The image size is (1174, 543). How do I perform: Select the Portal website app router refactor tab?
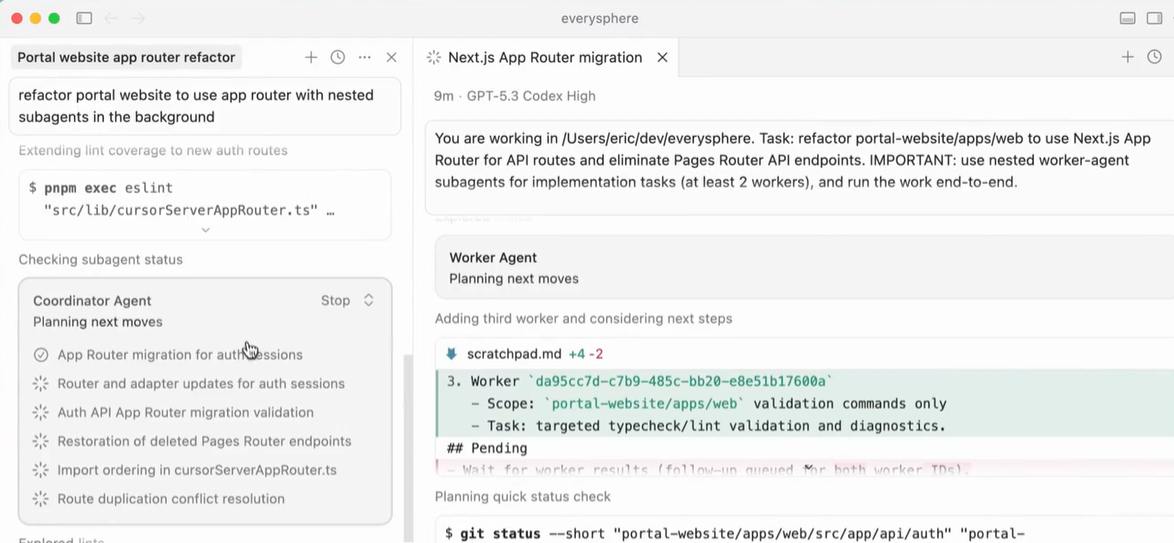tap(126, 57)
